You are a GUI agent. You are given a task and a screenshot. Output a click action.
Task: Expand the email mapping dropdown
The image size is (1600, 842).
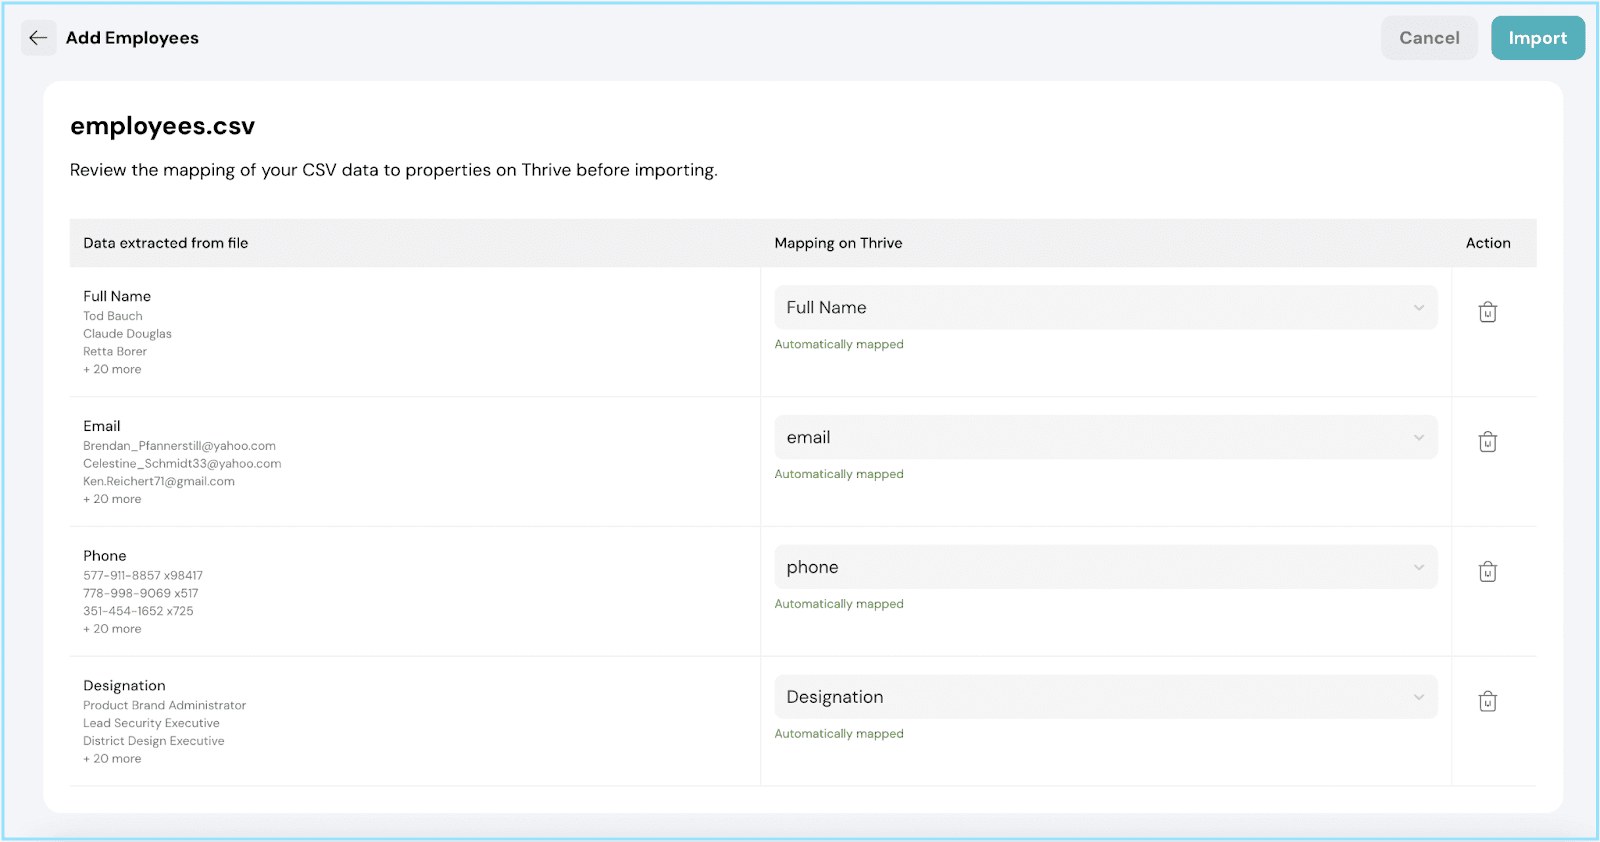(1105, 438)
